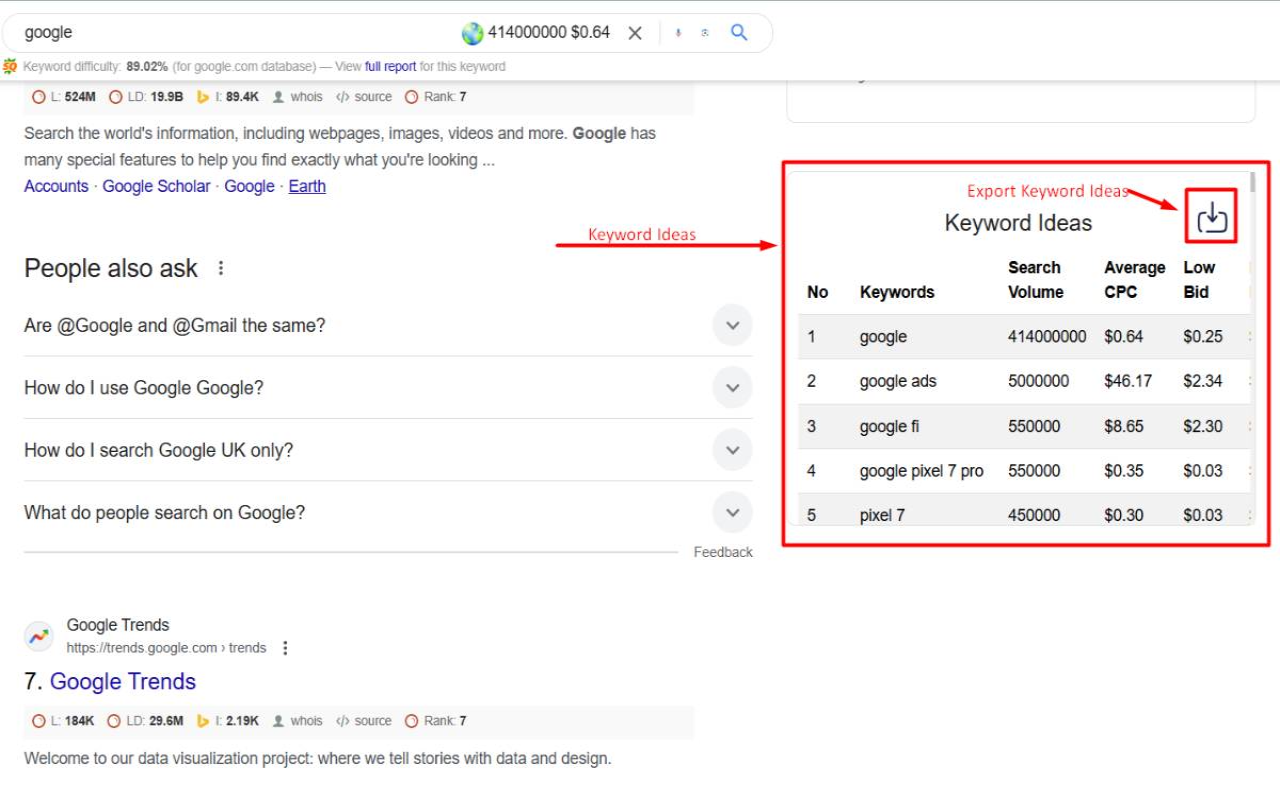Click the keyword difficulty extension icon
Viewport: 1280px width, 800px height.
(x=10, y=67)
